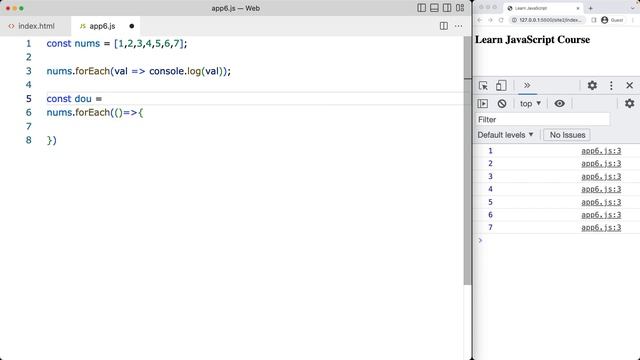Close the Learn JavaScript browser tab
Viewport: 640px width, 360px height.
pyautogui.click(x=578, y=8)
